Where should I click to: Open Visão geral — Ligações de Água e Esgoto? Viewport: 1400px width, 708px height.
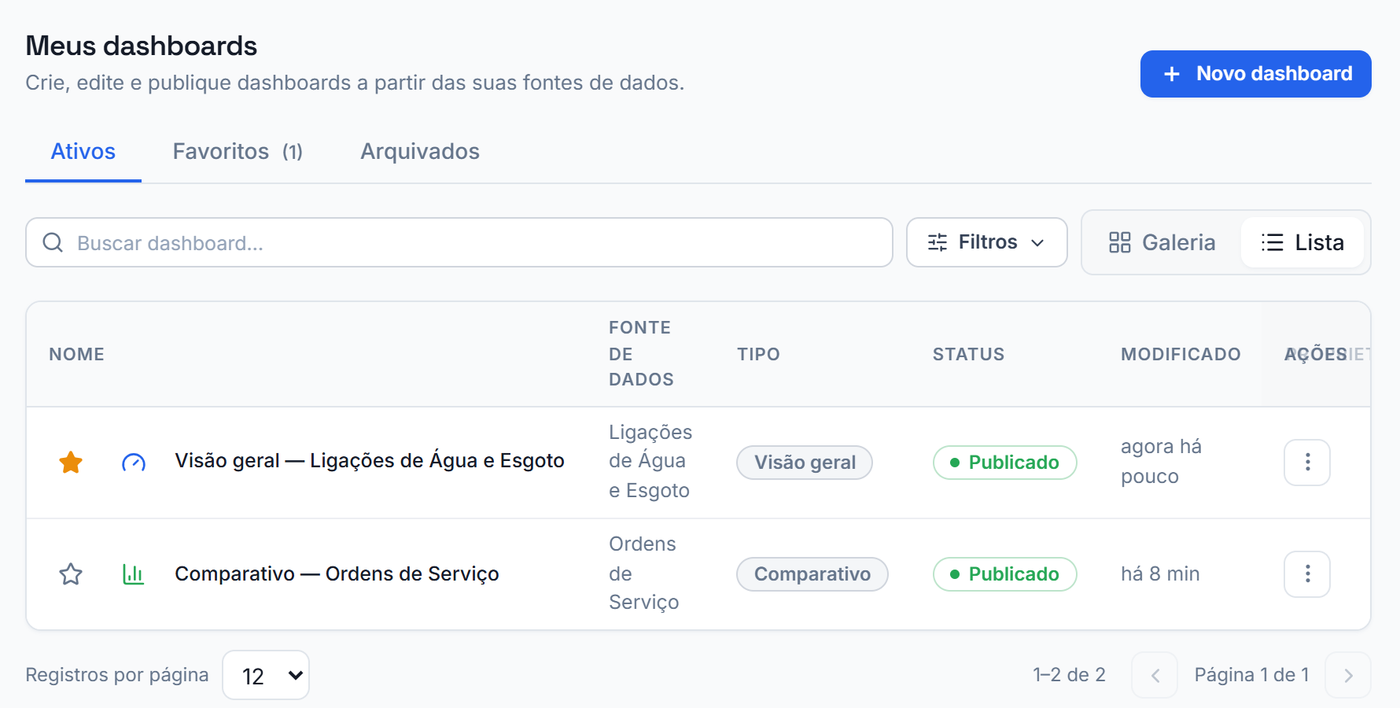click(370, 461)
